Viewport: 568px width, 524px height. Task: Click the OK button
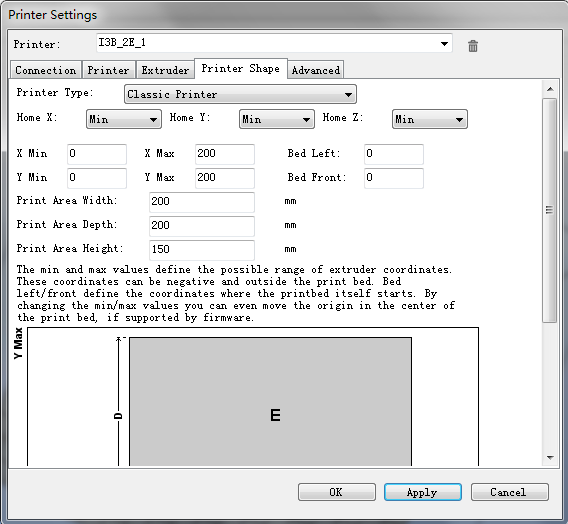coord(337,492)
